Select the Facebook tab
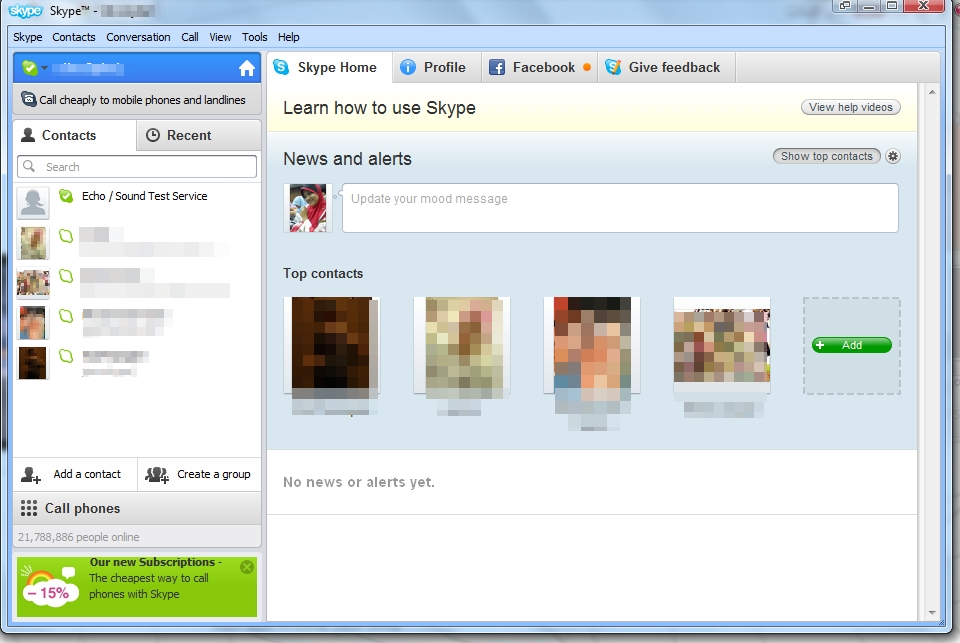 click(x=539, y=67)
